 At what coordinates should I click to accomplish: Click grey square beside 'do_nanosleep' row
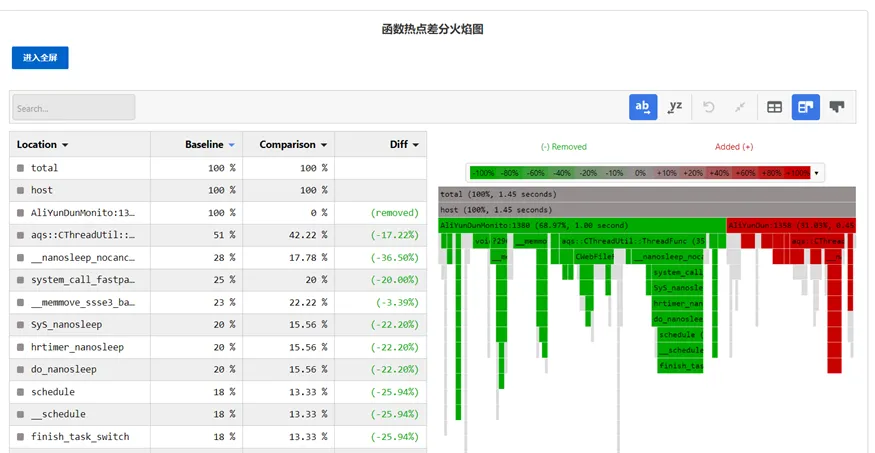point(21,369)
